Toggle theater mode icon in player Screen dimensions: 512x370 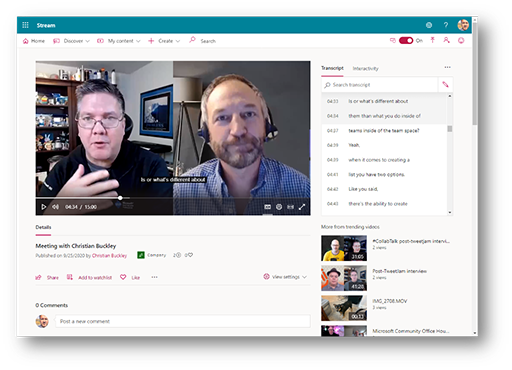[x=290, y=207]
